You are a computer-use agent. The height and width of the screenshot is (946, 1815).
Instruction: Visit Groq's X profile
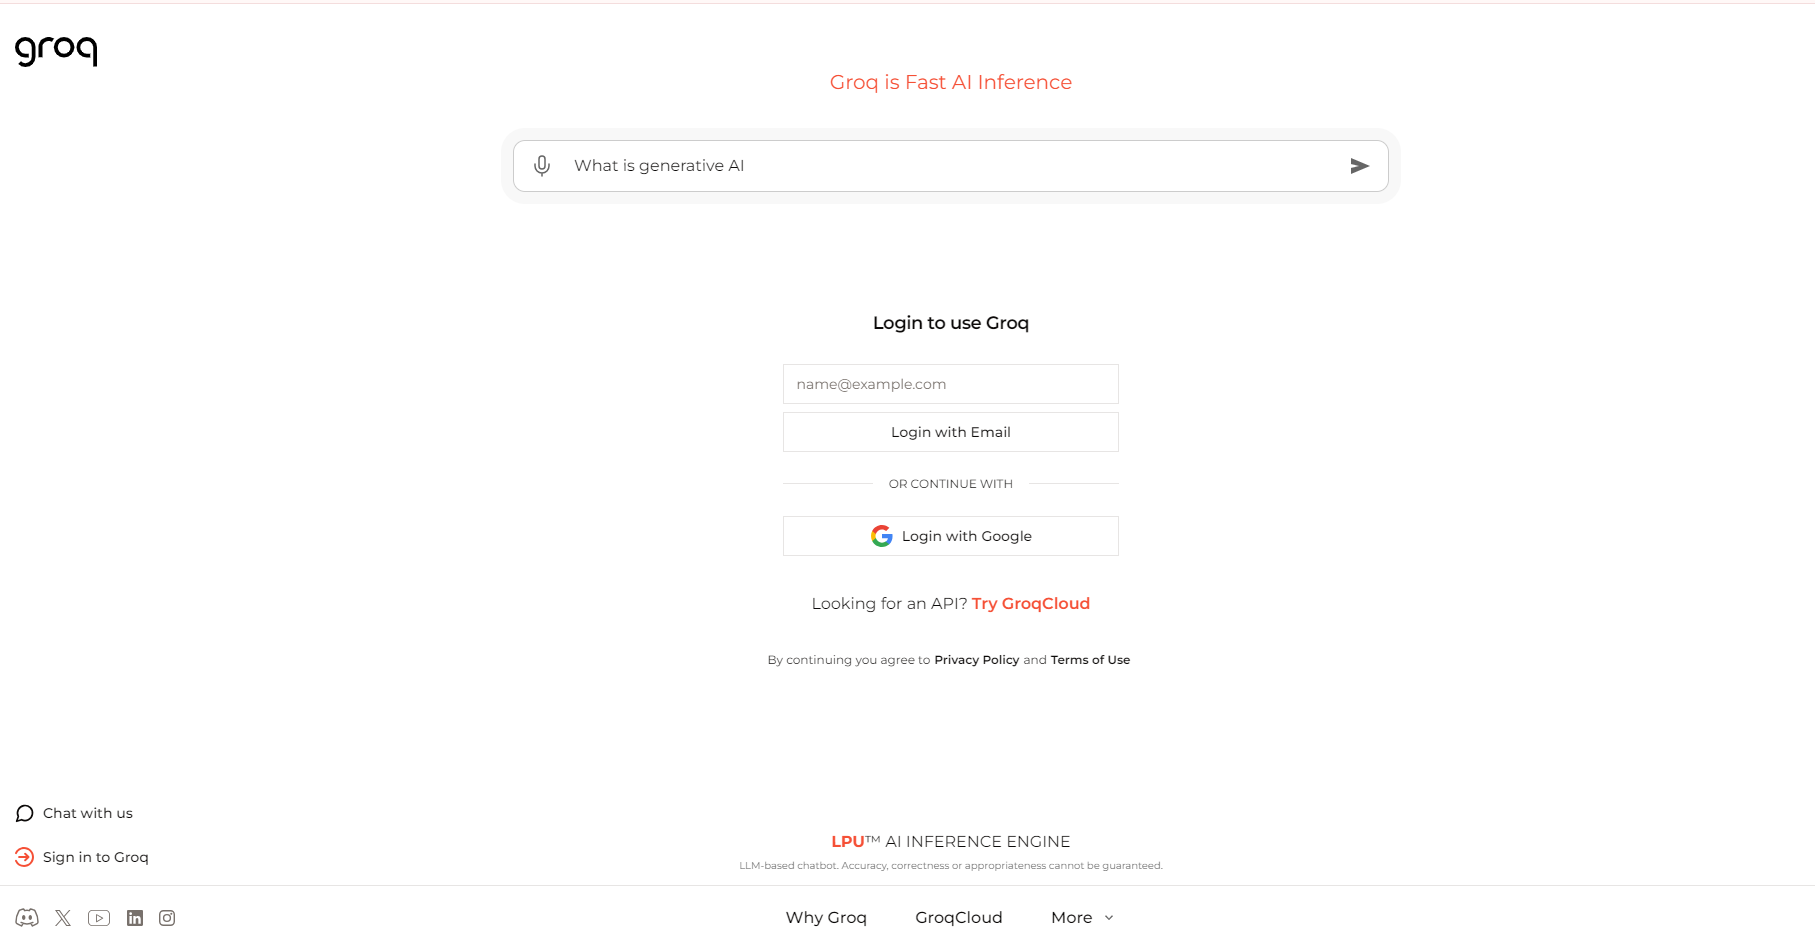coord(63,917)
